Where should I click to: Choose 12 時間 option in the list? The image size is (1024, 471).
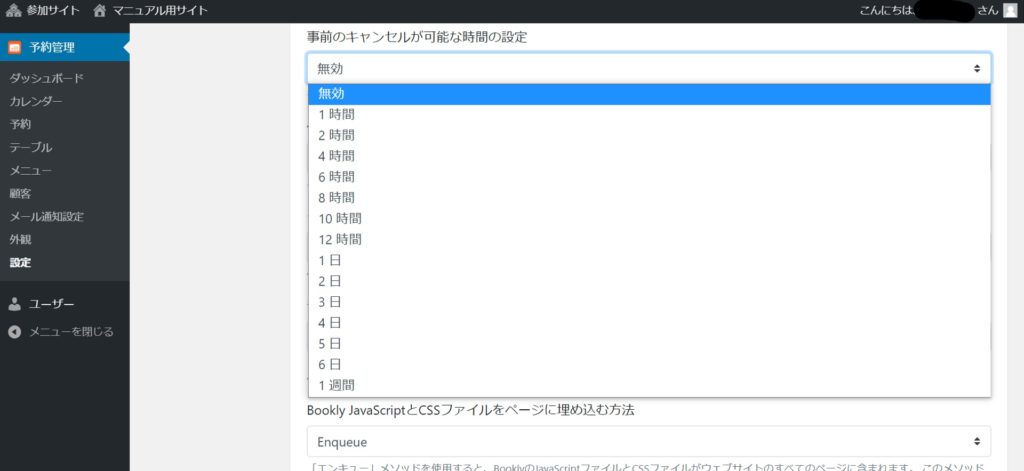point(340,239)
